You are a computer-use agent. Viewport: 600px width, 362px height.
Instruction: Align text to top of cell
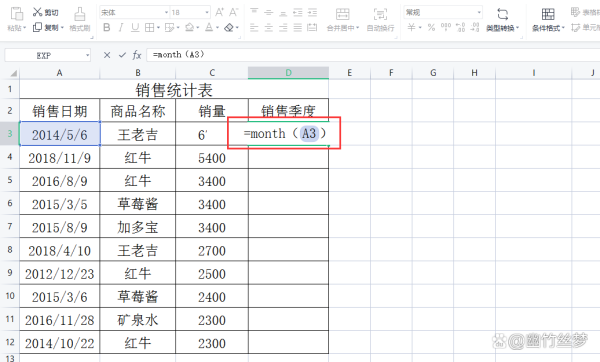point(254,12)
